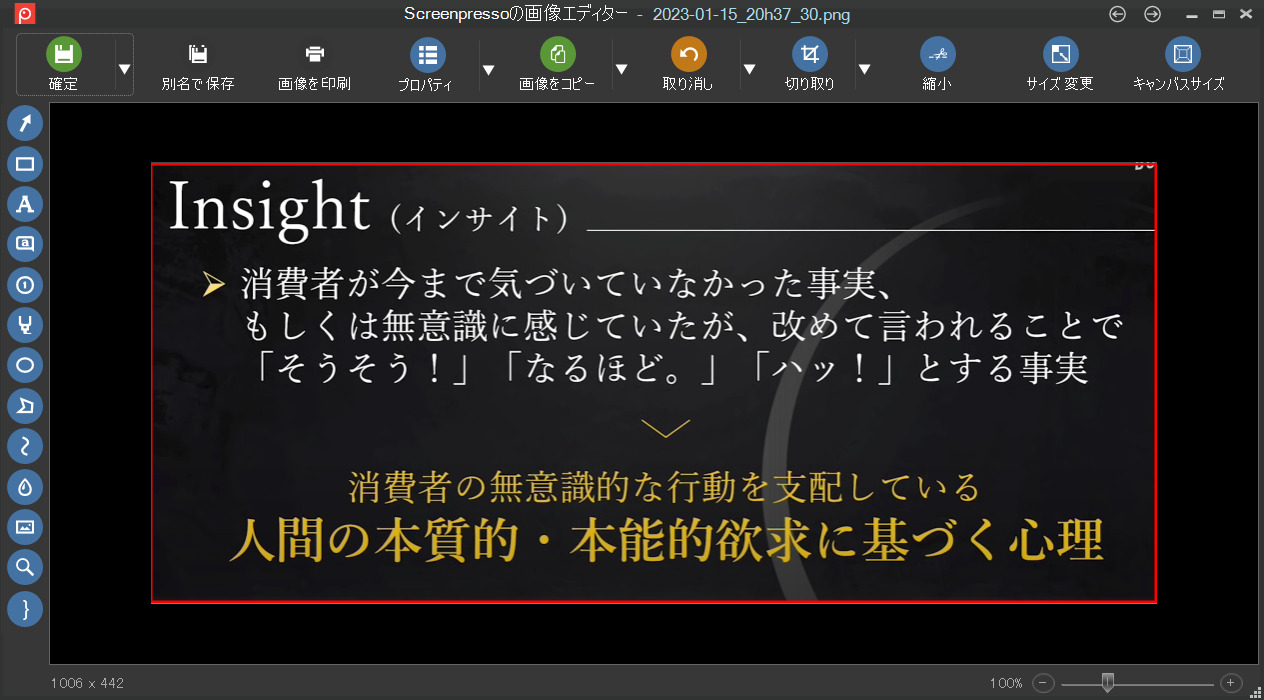This screenshot has width=1264, height=700.
Task: Click the 縮小 shrink button
Action: (937, 64)
